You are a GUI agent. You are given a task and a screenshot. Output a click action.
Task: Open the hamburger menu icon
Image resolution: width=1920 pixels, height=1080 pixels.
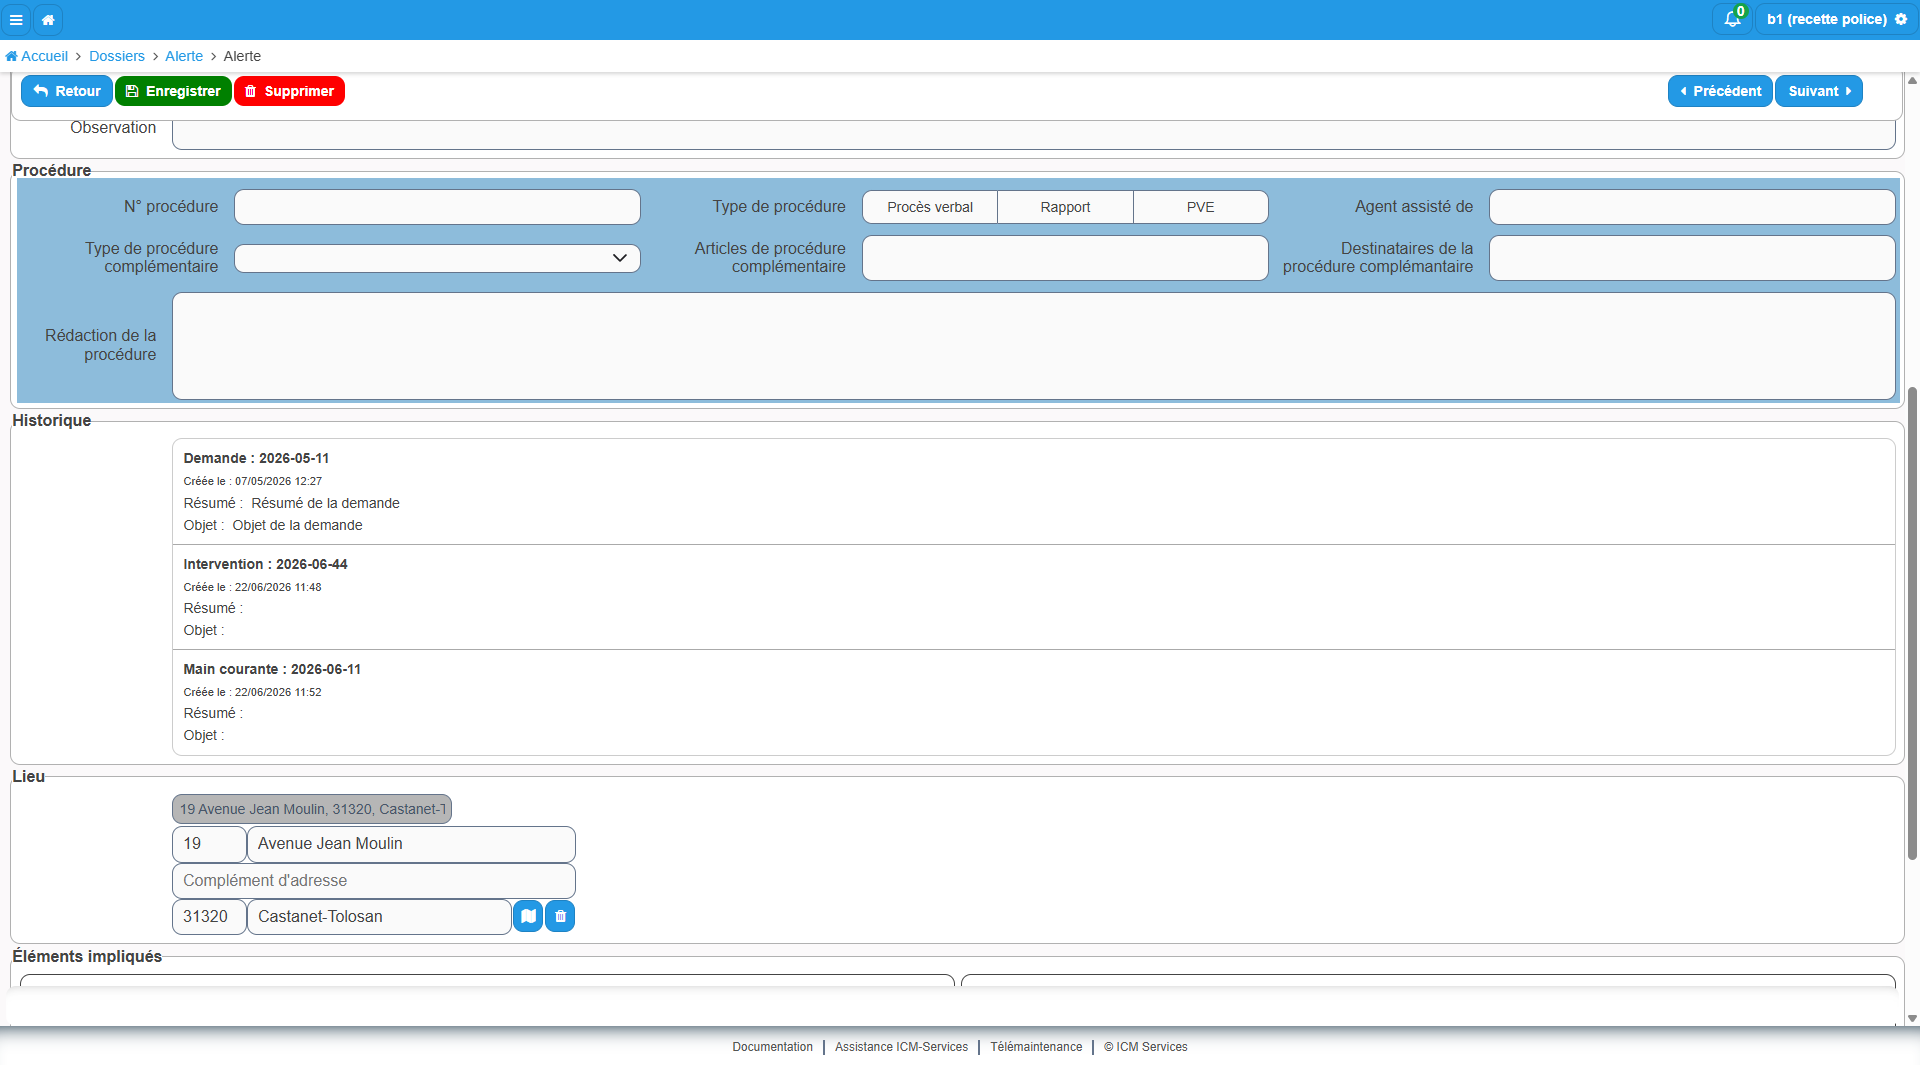16,19
